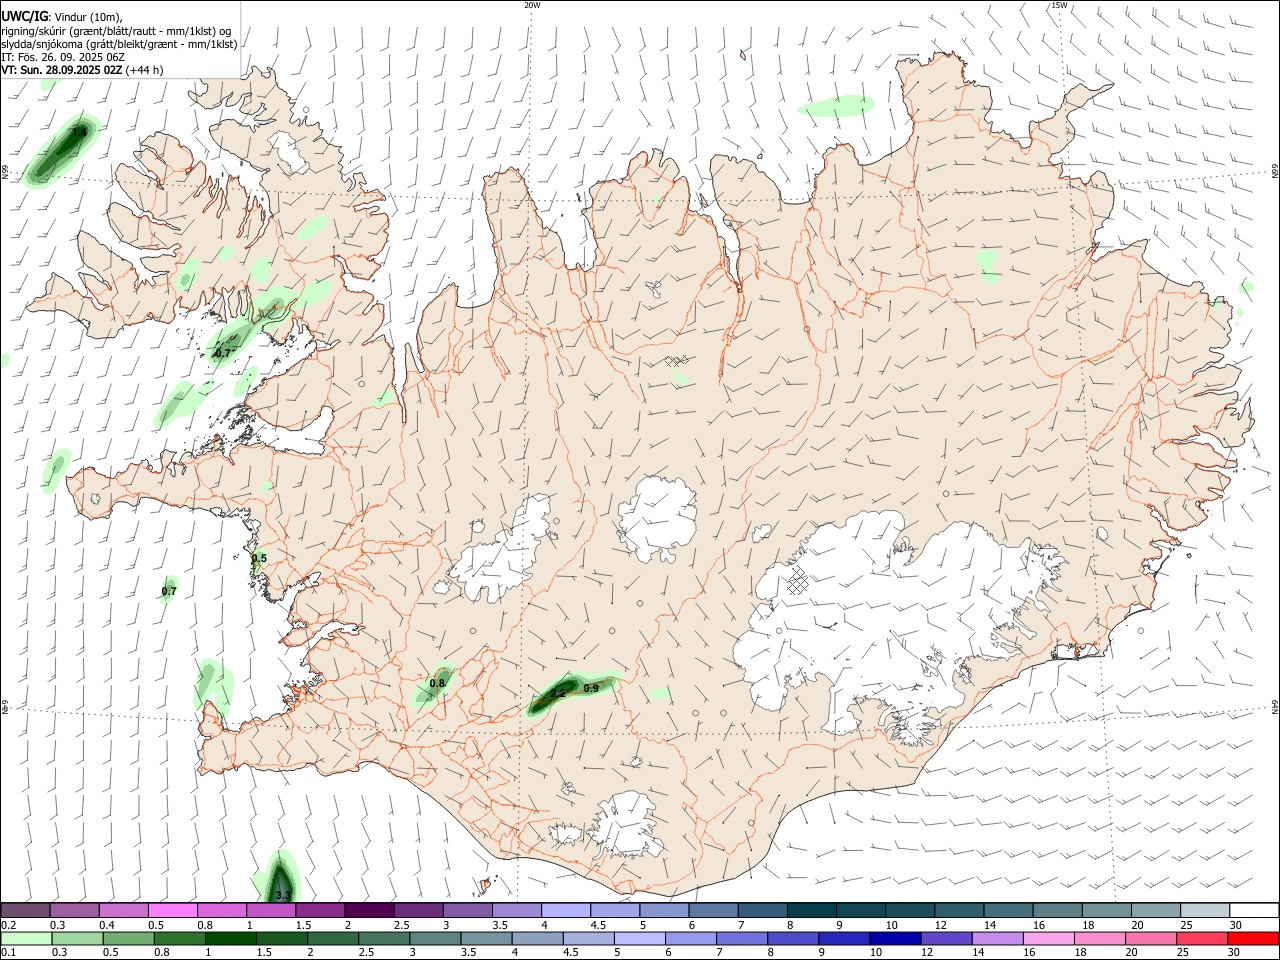
Task: Click the '15W' longitude label
Action: [1059, 5]
